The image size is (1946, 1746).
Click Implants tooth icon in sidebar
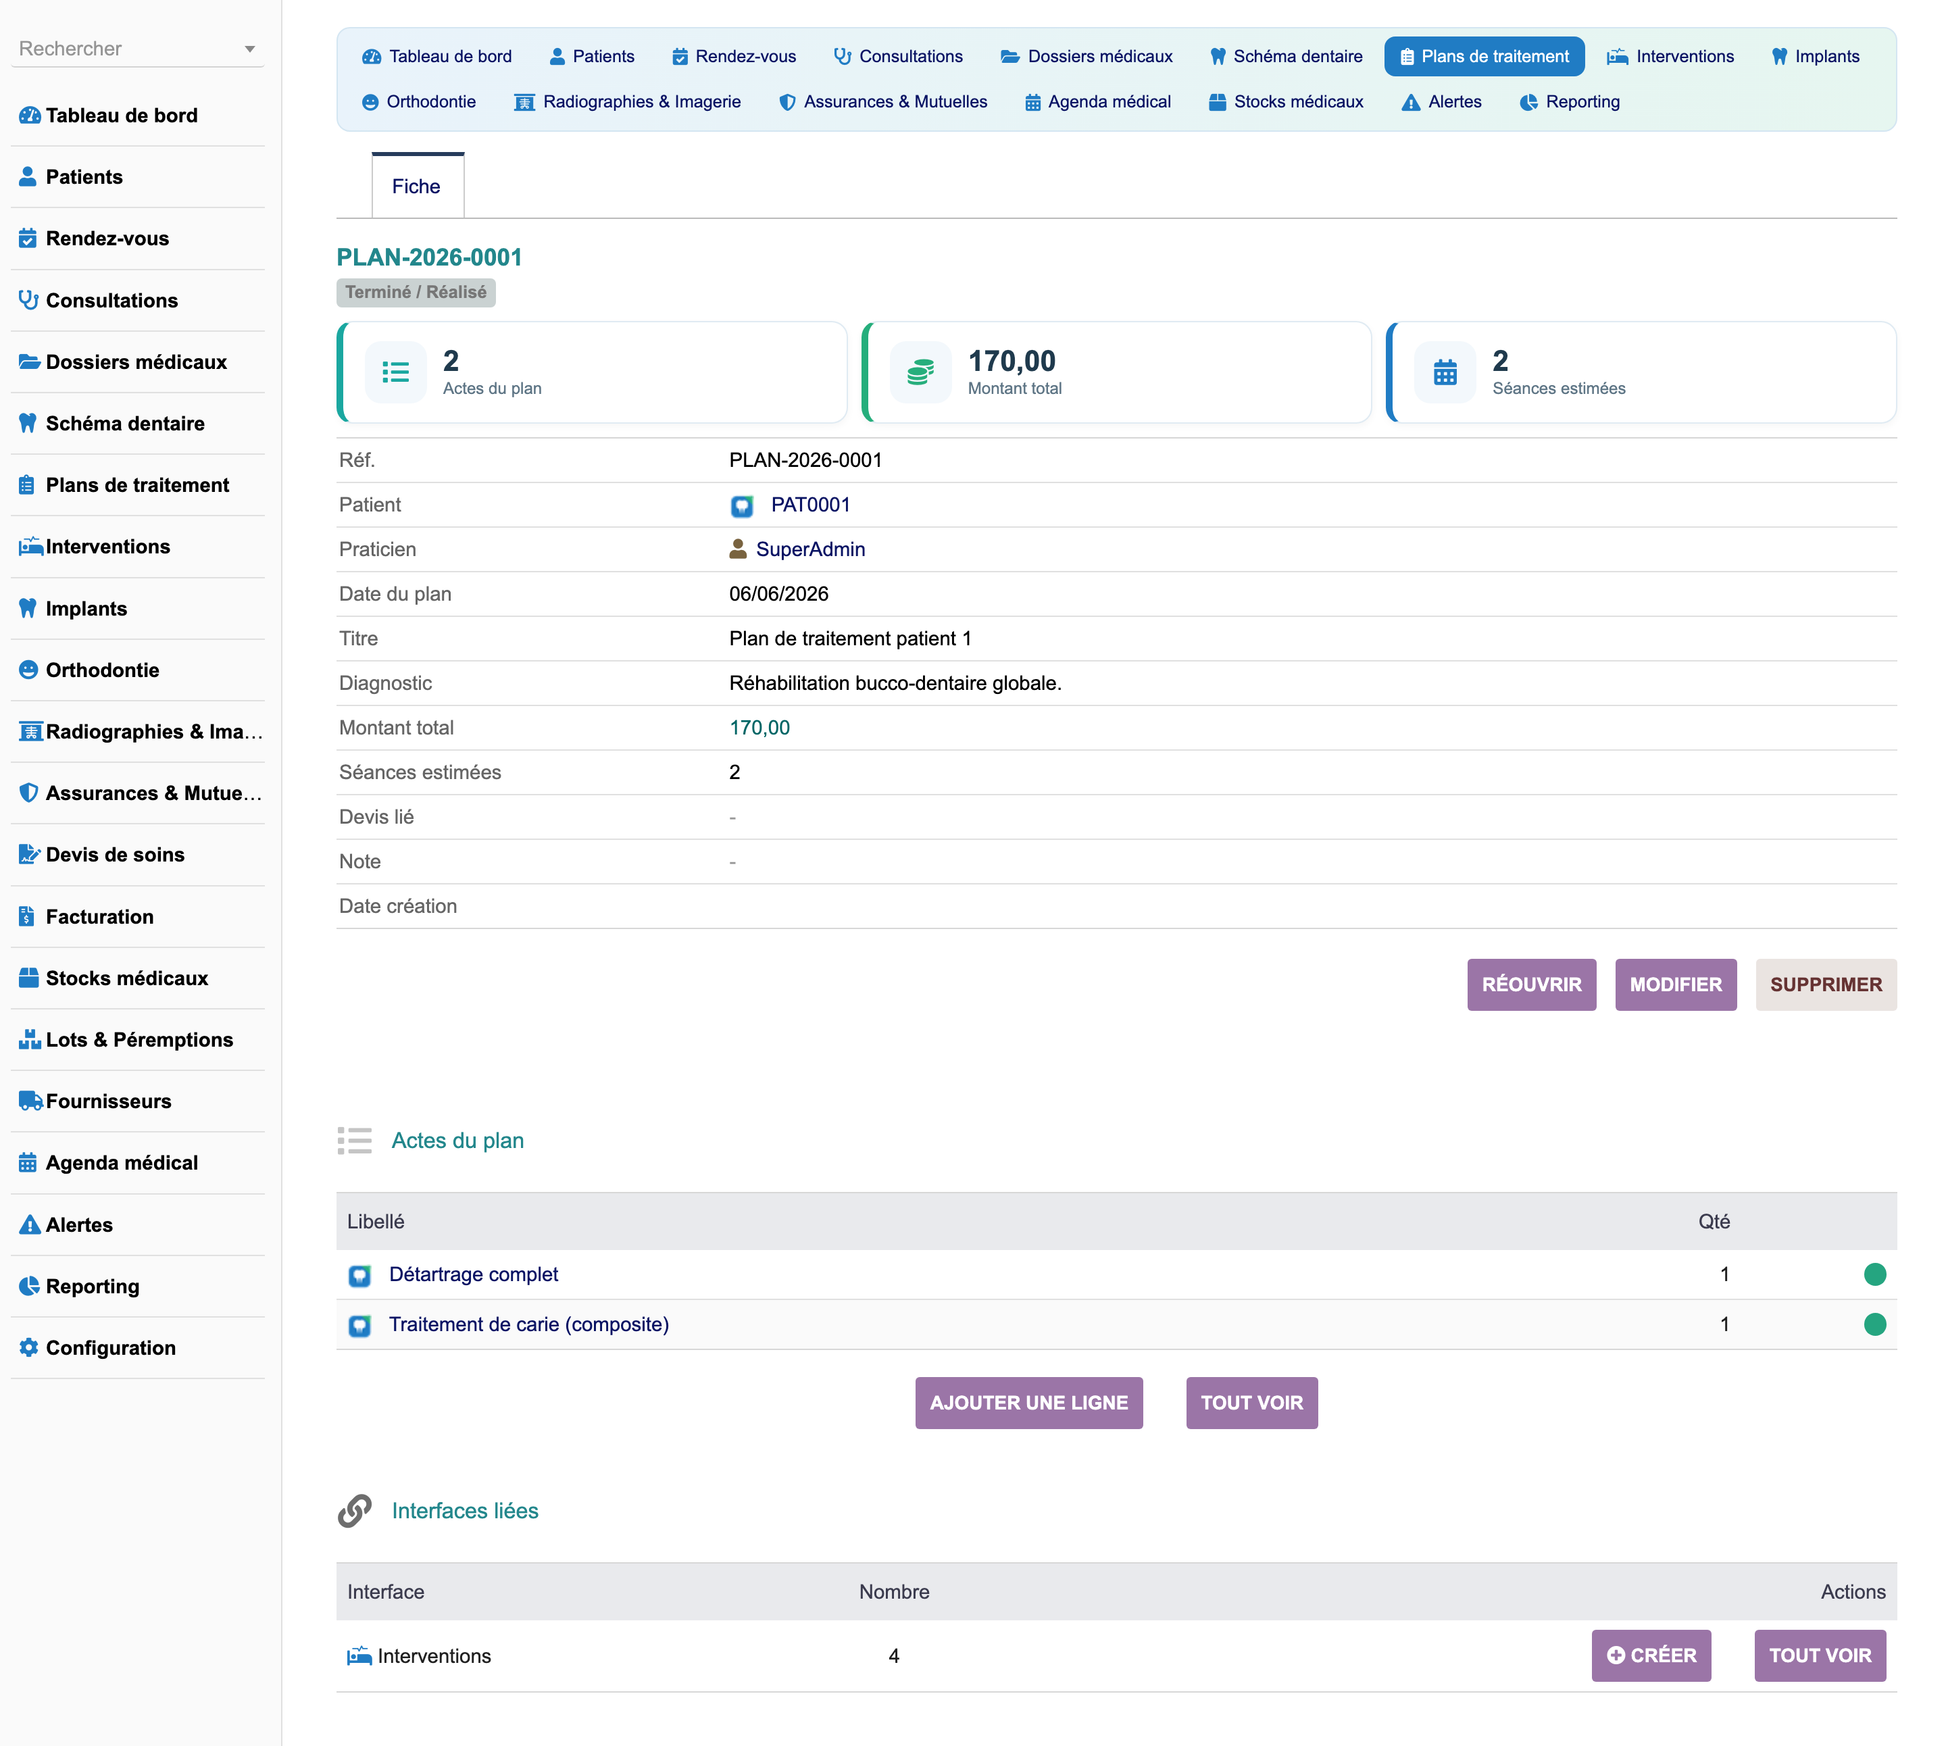click(x=28, y=608)
